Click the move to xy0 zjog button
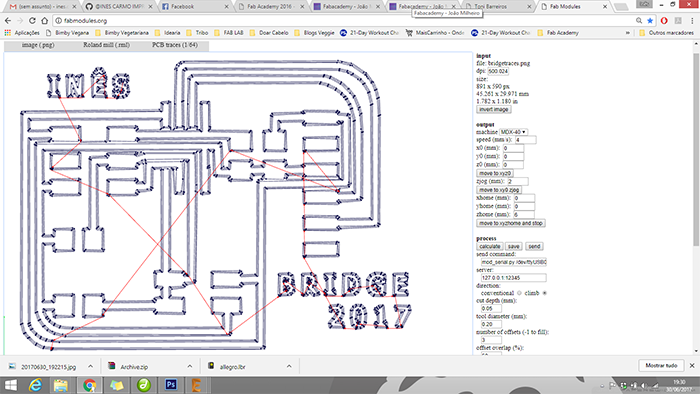This screenshot has height=394, width=700. (x=499, y=190)
